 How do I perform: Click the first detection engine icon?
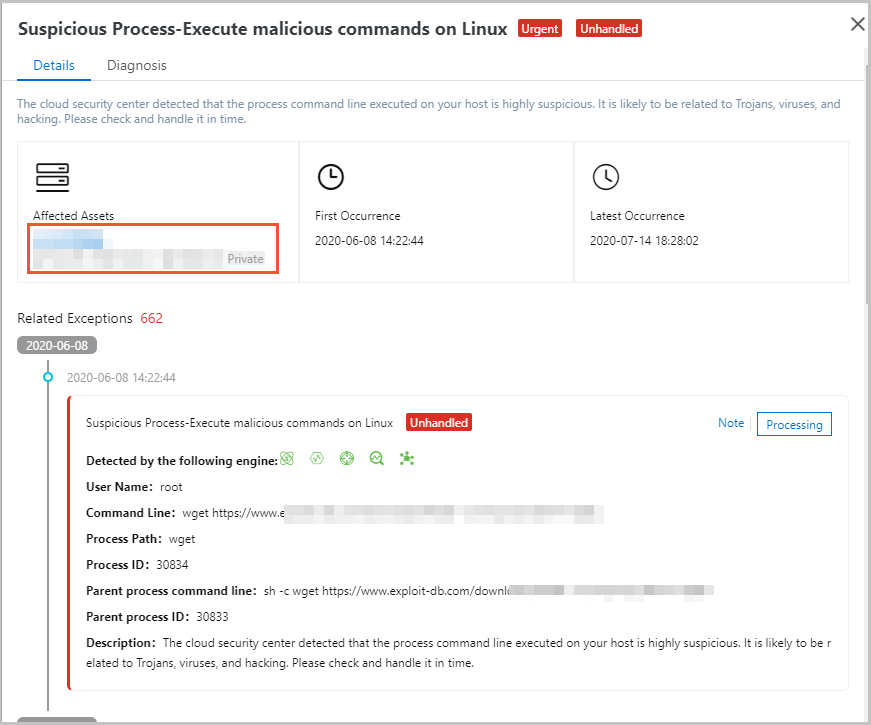click(x=287, y=458)
